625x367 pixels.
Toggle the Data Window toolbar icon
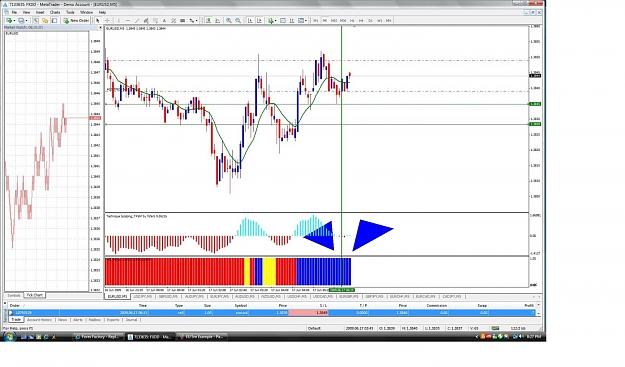point(45,20)
